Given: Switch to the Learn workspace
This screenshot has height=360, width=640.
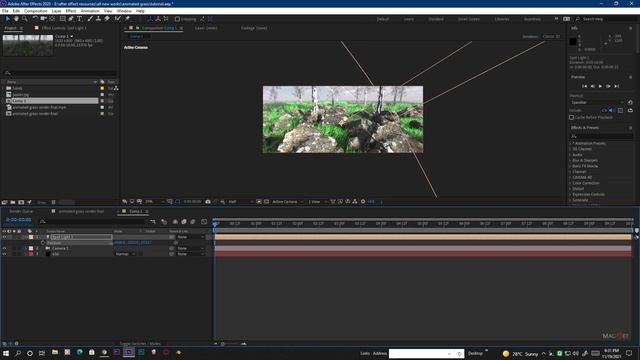Looking at the screenshot, I should [x=409, y=19].
